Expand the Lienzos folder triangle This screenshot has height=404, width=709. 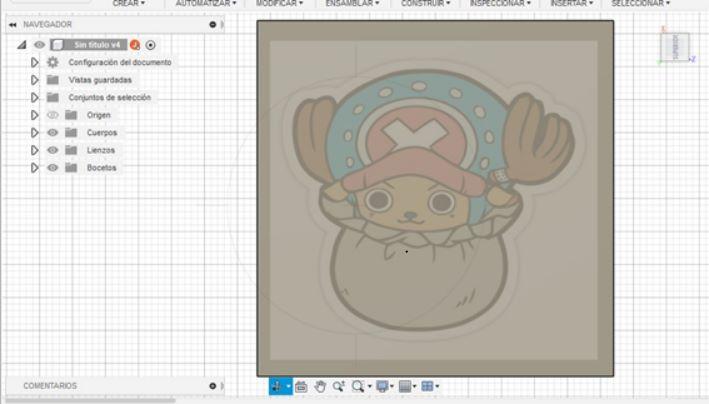tap(34, 150)
